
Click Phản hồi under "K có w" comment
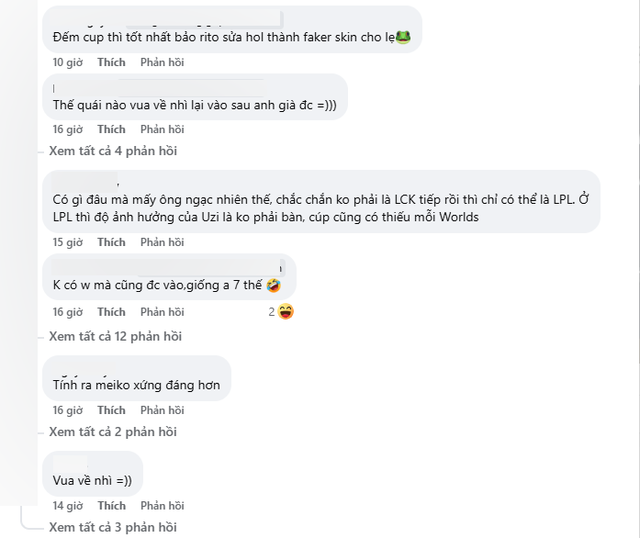pyautogui.click(x=162, y=313)
